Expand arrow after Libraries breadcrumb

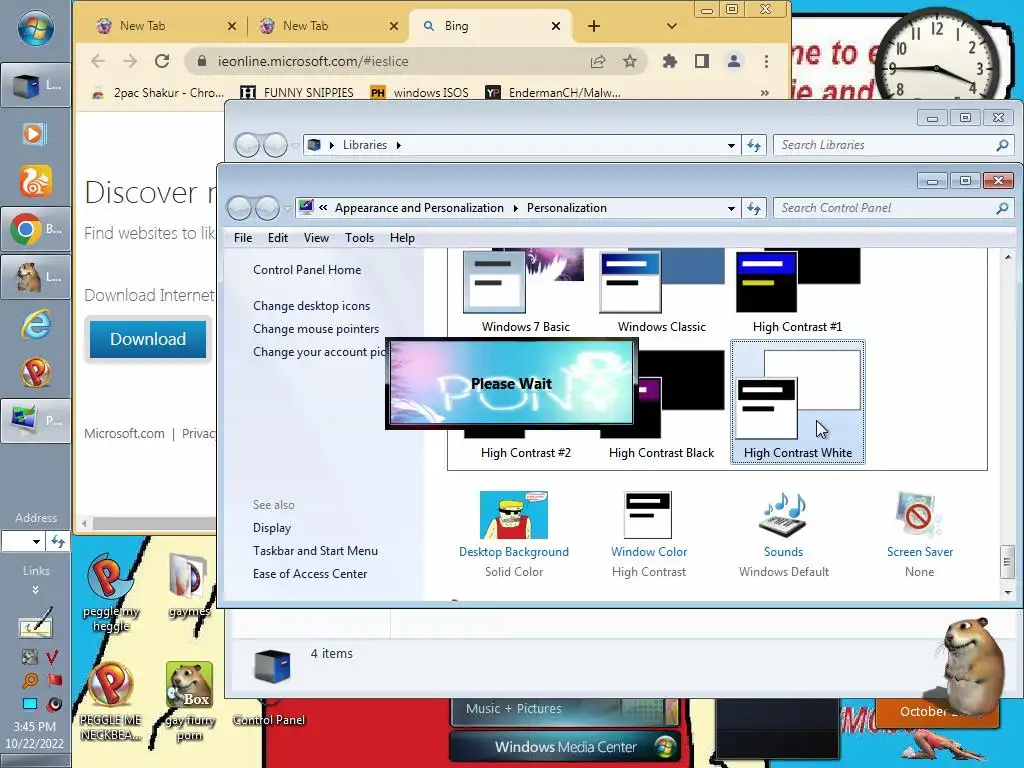click(x=398, y=145)
